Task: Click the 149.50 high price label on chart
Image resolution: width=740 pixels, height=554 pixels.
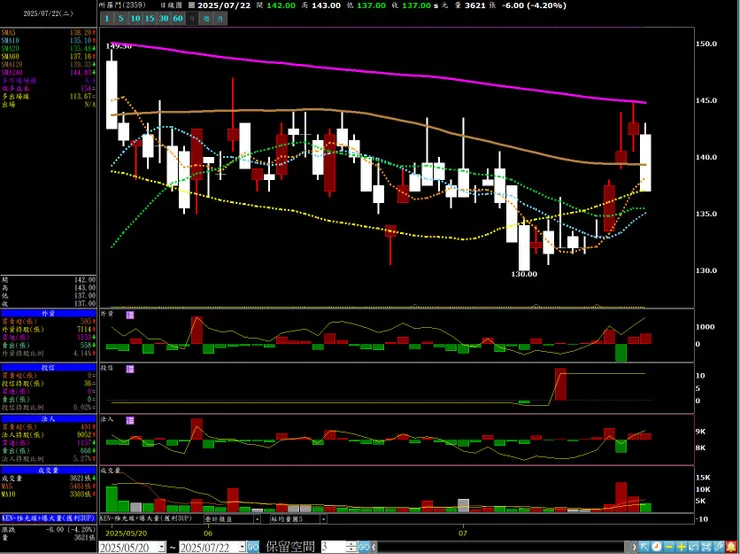Action: [118, 46]
